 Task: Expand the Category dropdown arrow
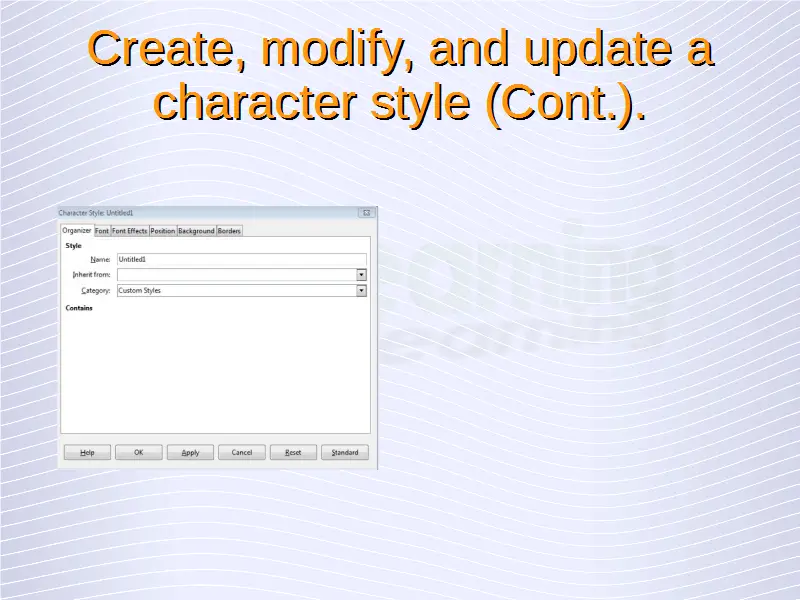361,291
